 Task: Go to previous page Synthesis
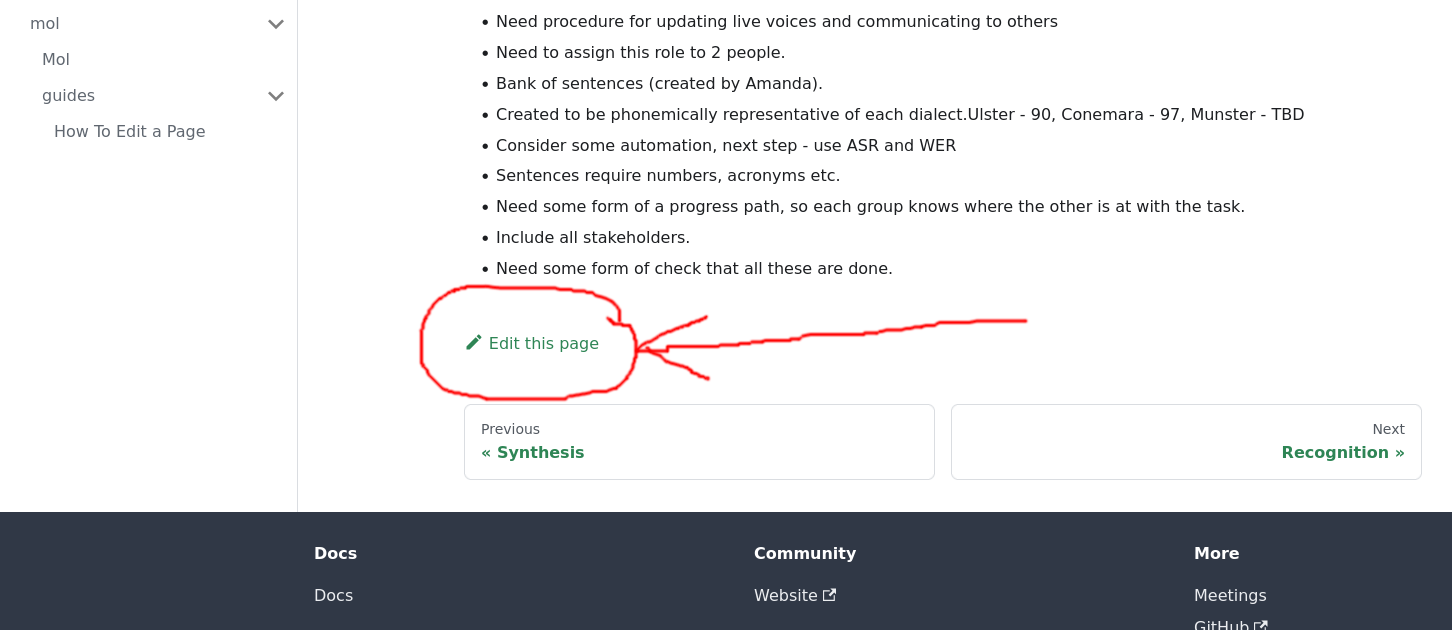(x=699, y=442)
